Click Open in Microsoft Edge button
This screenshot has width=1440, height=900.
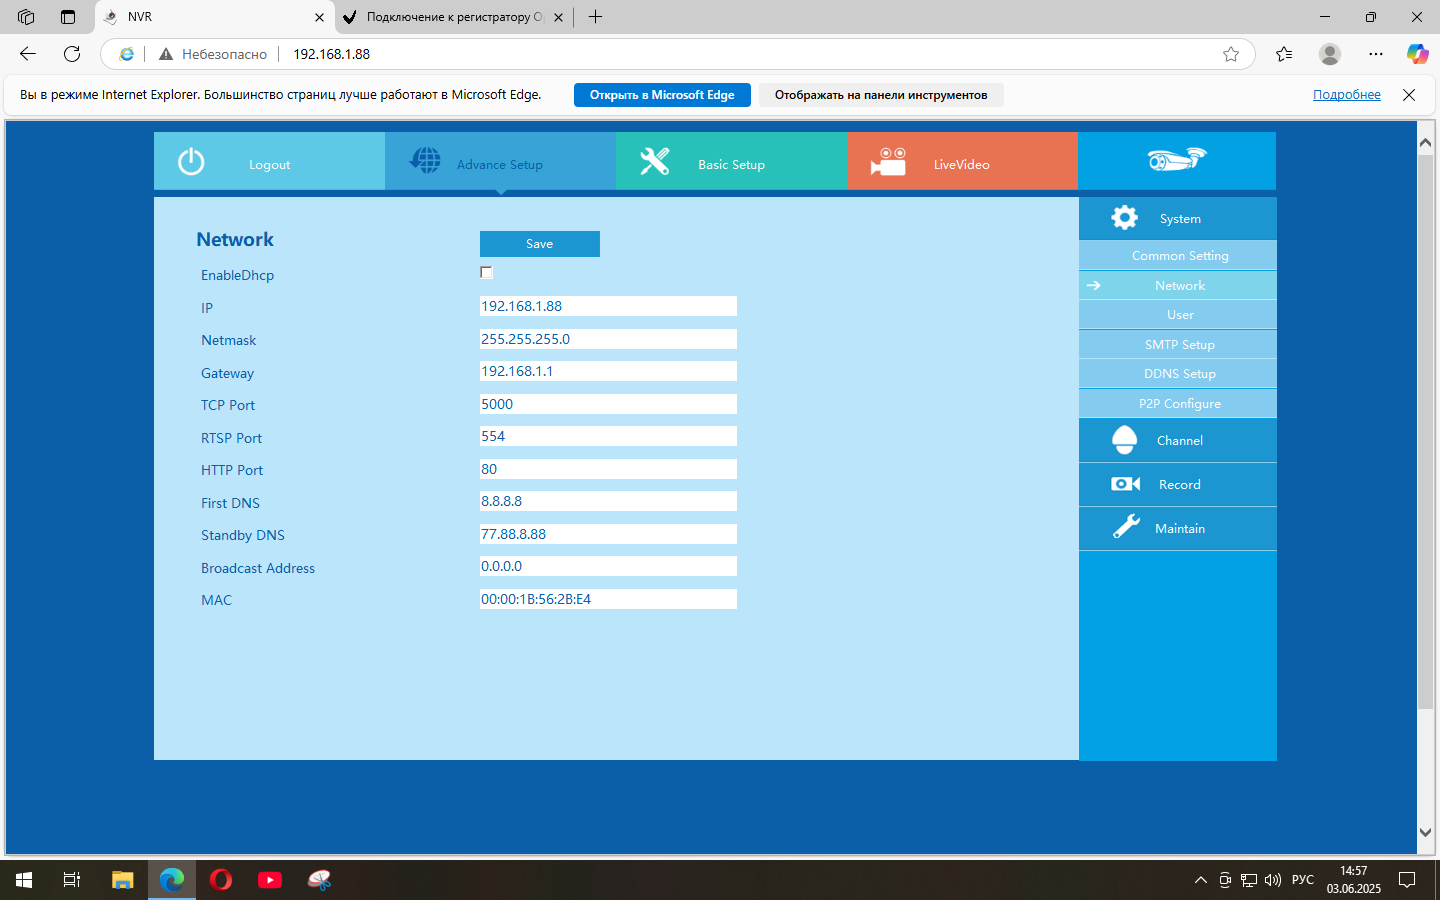point(662,95)
